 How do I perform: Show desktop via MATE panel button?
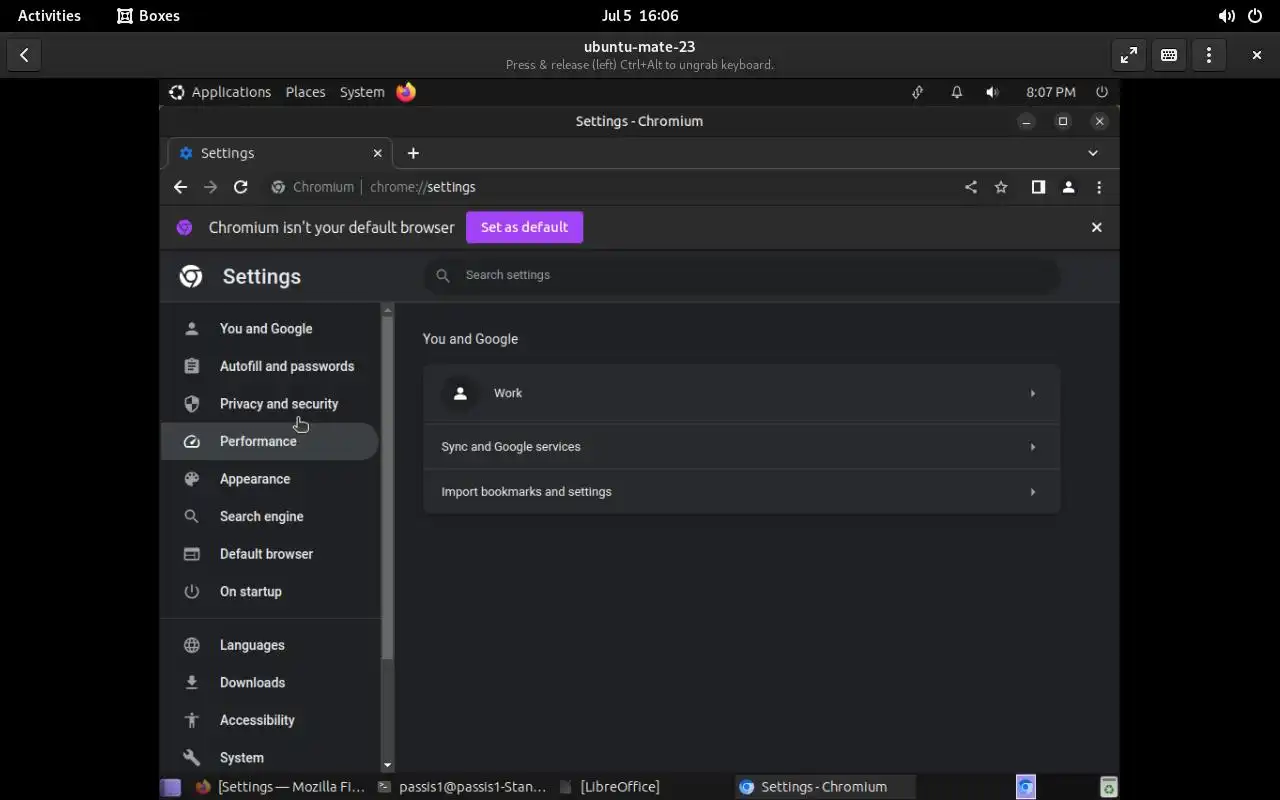[x=171, y=787]
